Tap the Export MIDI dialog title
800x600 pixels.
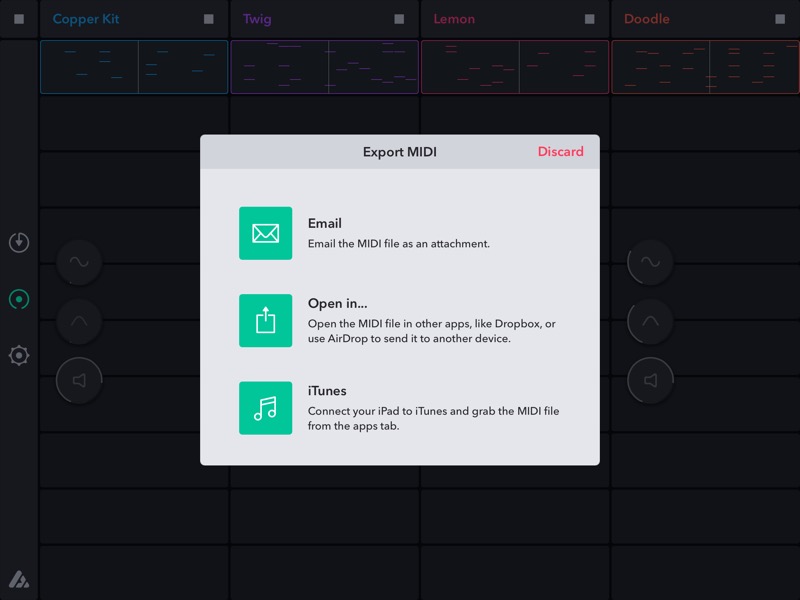click(x=399, y=152)
